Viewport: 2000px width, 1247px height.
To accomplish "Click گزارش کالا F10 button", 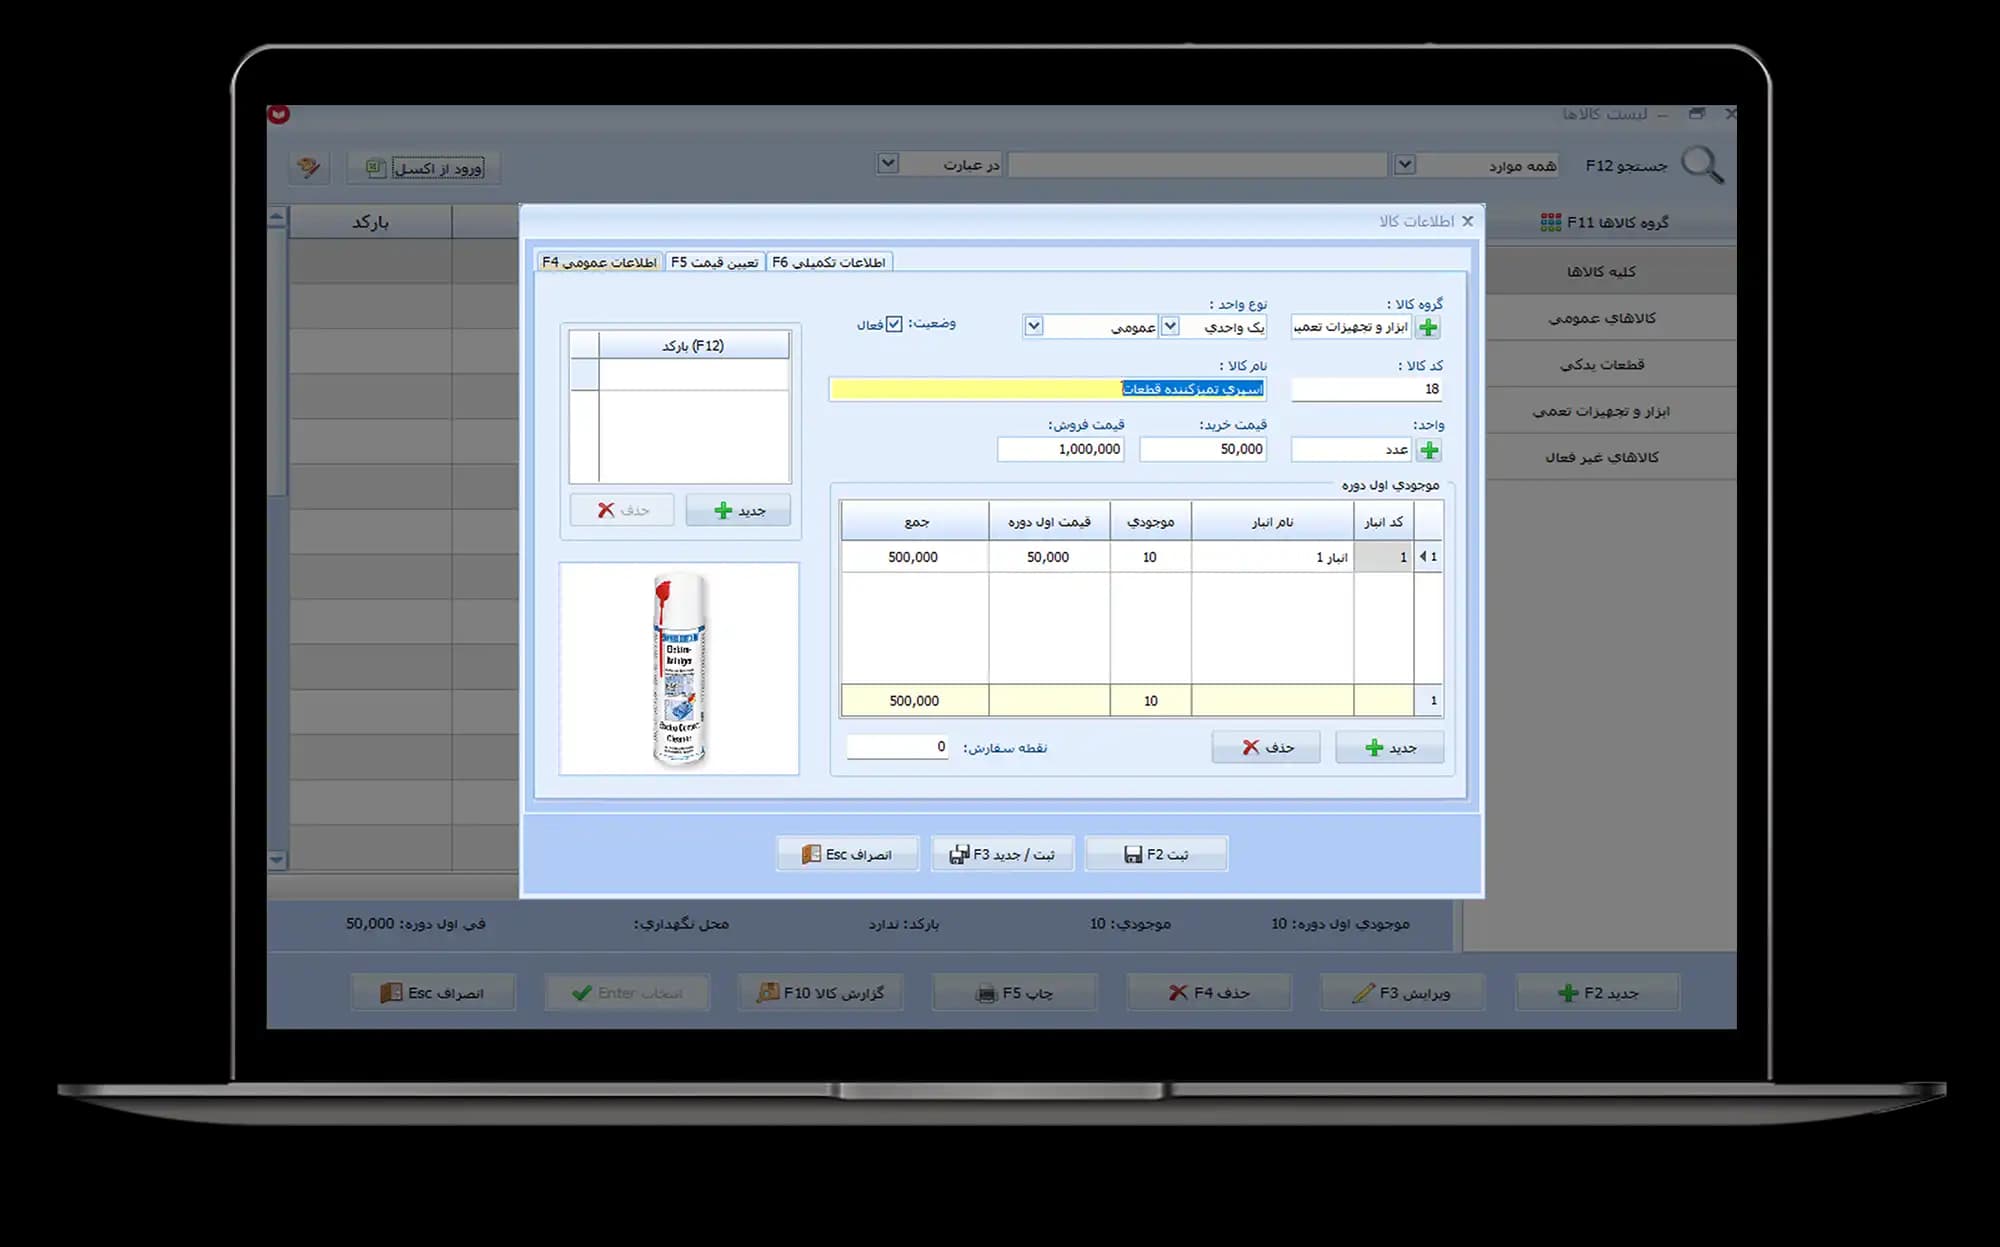I will coord(821,992).
